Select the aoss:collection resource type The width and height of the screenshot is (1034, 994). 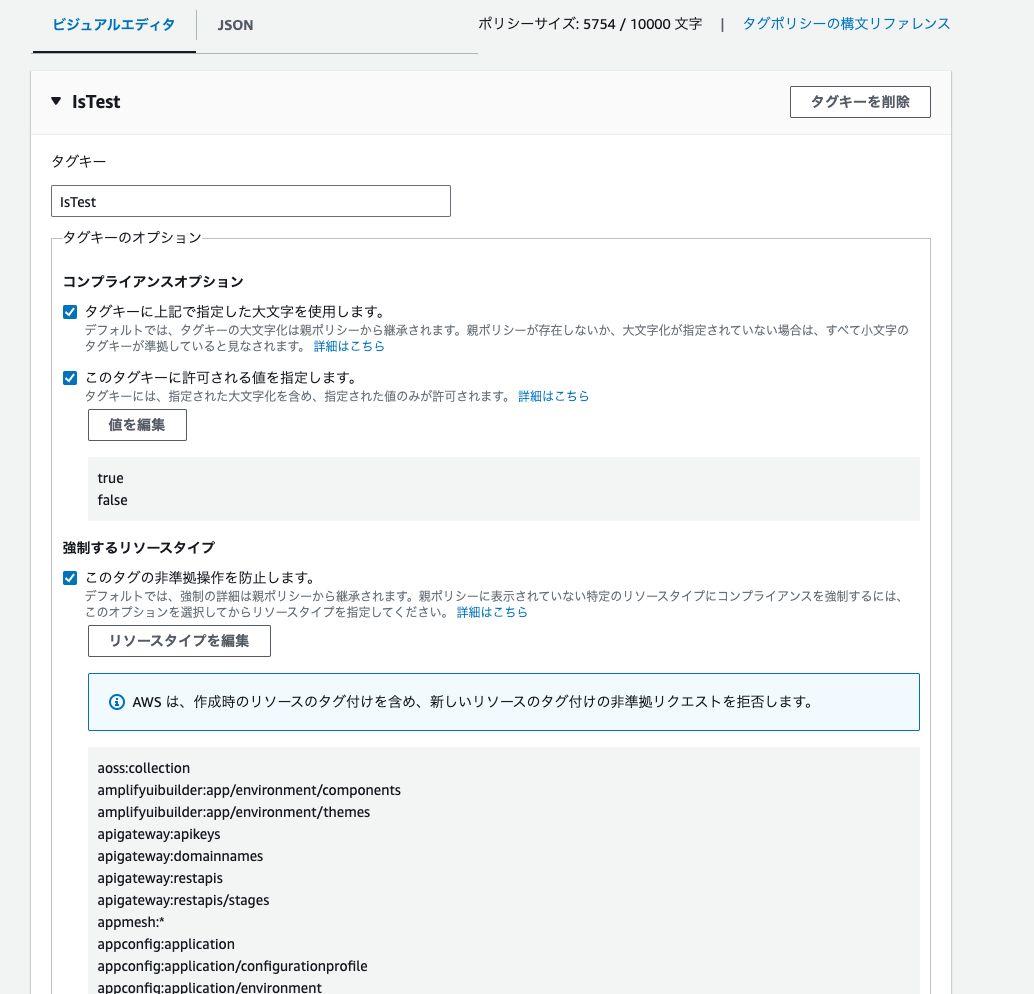(145, 767)
